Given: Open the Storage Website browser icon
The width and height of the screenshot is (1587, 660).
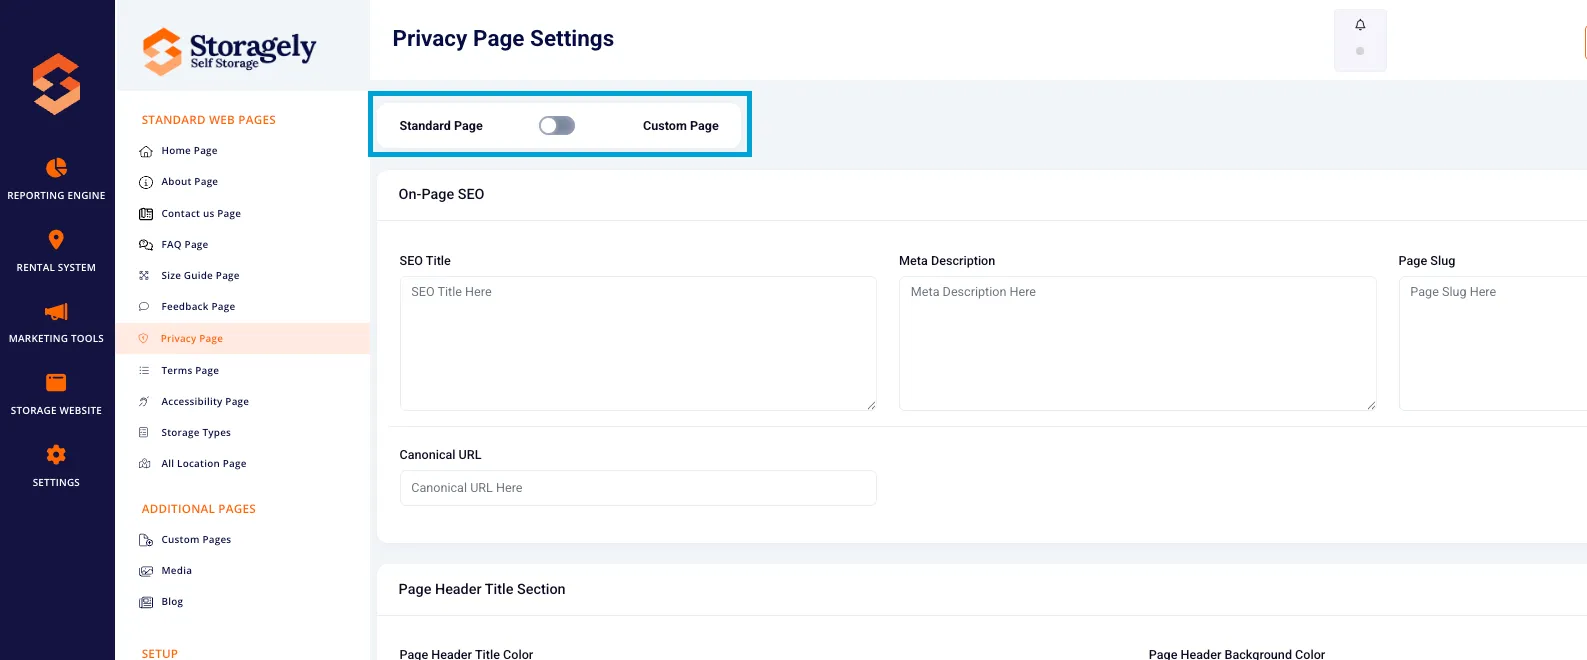Looking at the screenshot, I should point(56,382).
